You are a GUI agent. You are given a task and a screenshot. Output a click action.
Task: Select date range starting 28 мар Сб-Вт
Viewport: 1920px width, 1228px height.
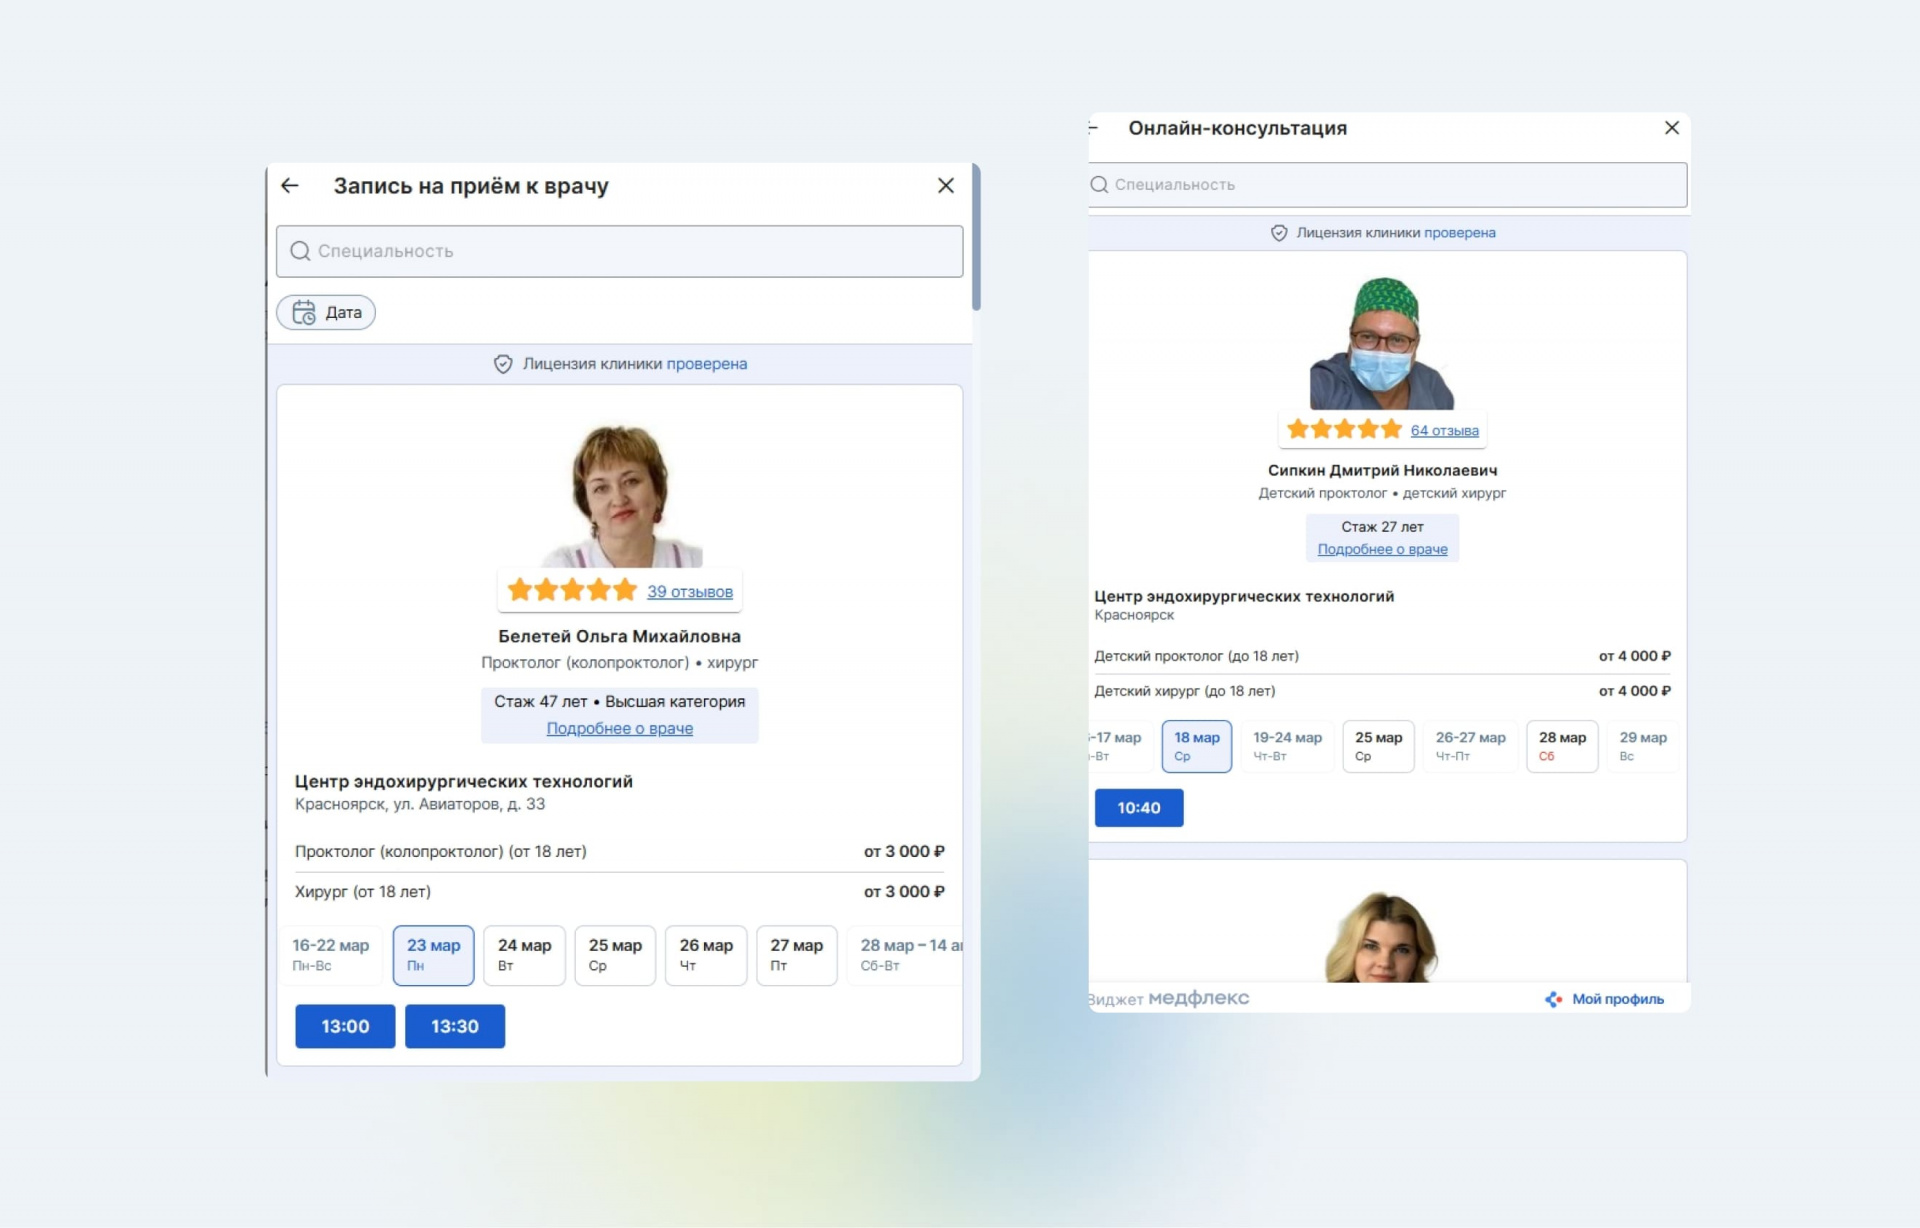pos(905,955)
